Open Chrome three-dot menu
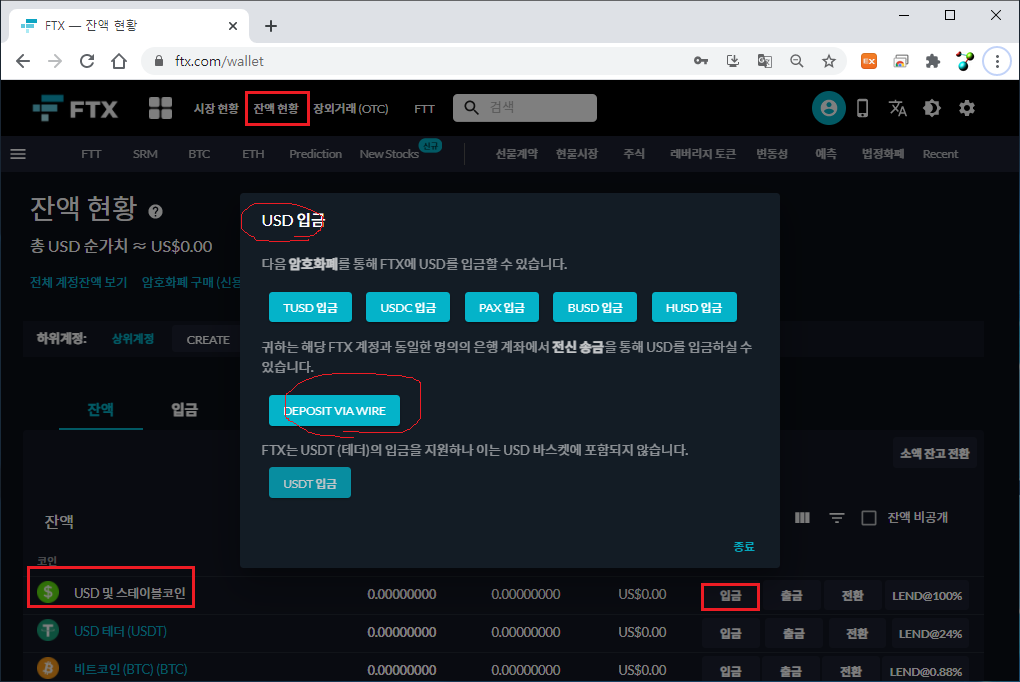 [997, 61]
